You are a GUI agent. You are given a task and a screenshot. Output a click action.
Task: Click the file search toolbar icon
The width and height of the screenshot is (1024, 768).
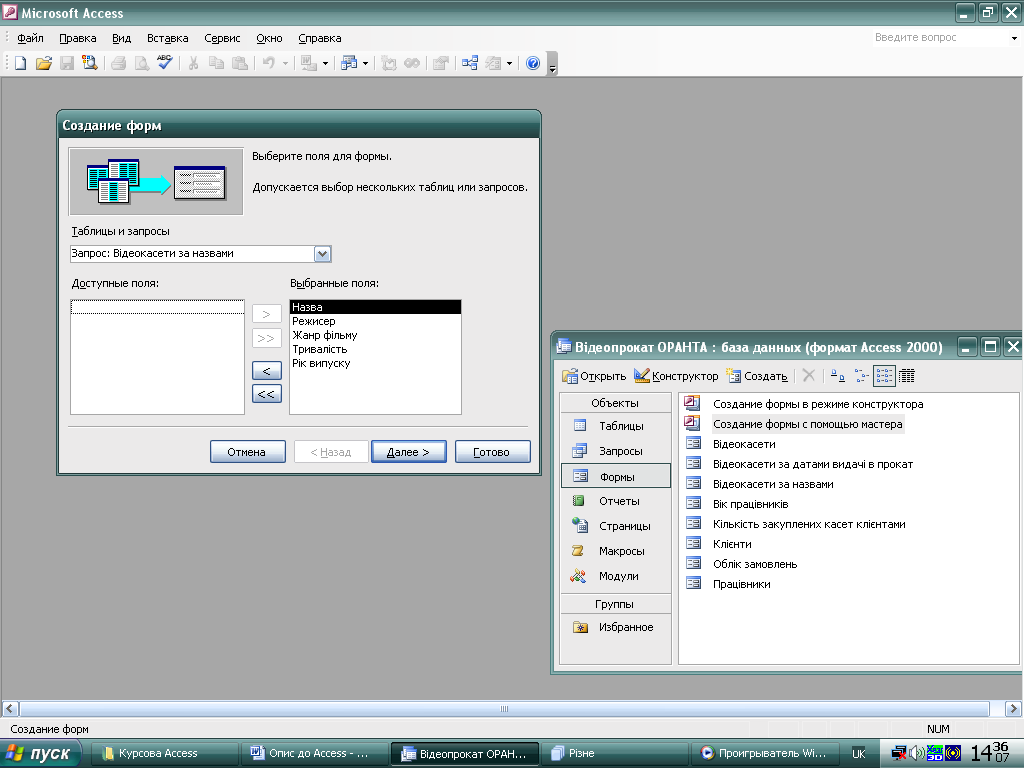pos(89,63)
